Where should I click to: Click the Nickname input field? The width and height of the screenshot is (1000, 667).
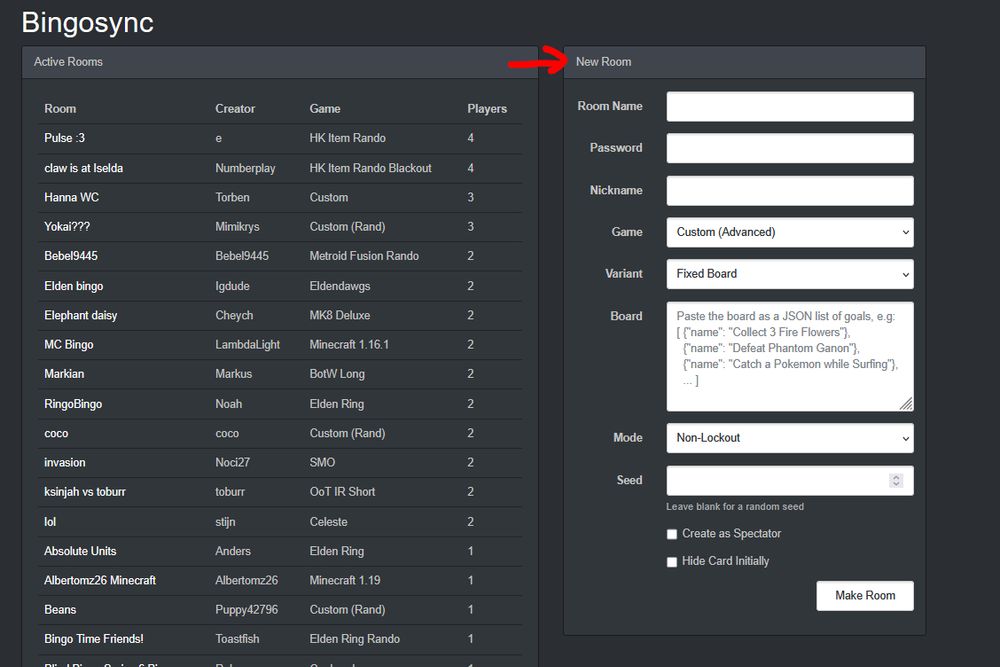tap(789, 190)
